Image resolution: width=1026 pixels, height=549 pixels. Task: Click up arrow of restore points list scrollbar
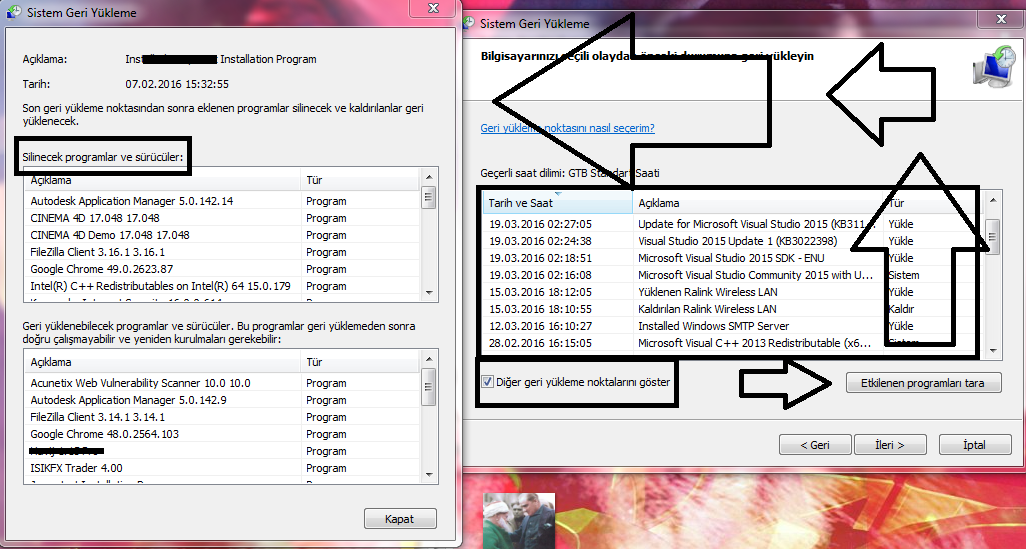[993, 200]
